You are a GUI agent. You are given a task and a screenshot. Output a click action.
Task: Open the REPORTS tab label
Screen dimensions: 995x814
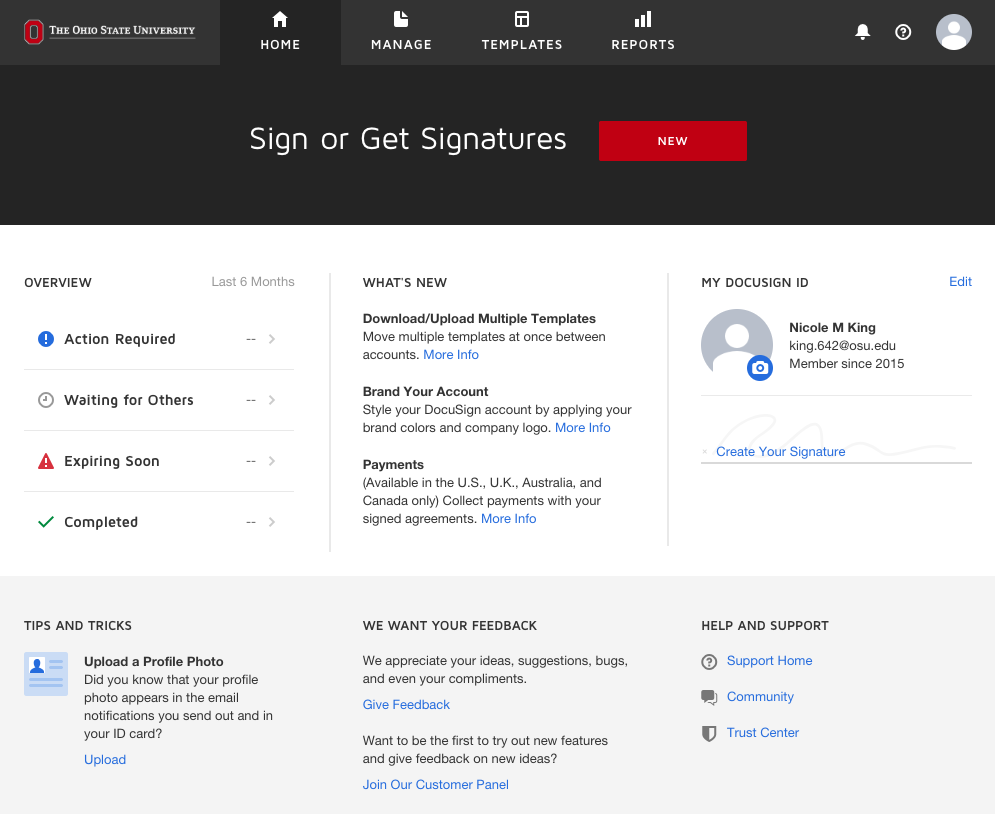click(643, 44)
